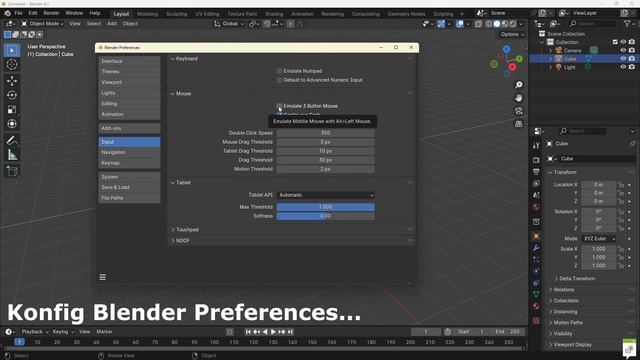This screenshot has width=640, height=360.
Task: Enable Emulate 3 Button Mouse checkbox
Action: (x=279, y=106)
